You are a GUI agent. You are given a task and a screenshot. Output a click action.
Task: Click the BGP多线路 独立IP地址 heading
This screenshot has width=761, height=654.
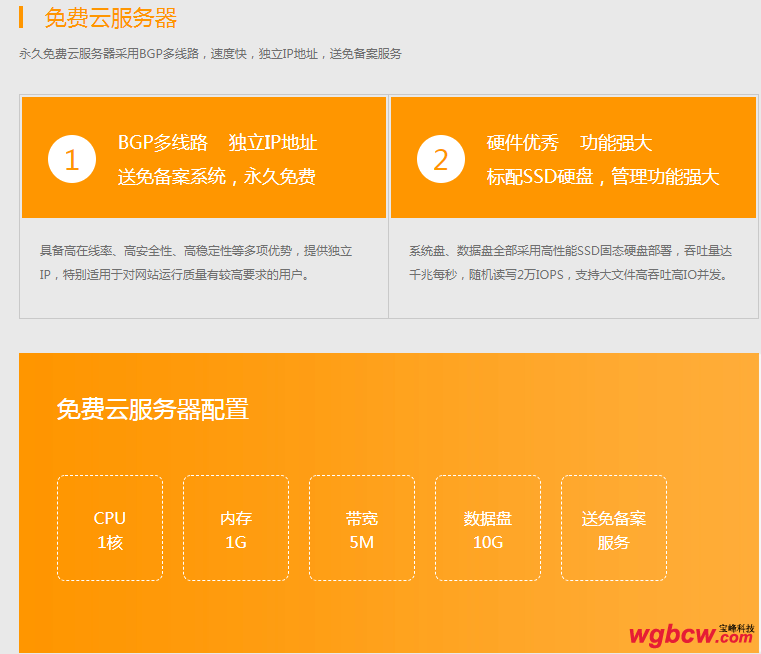pos(217,143)
